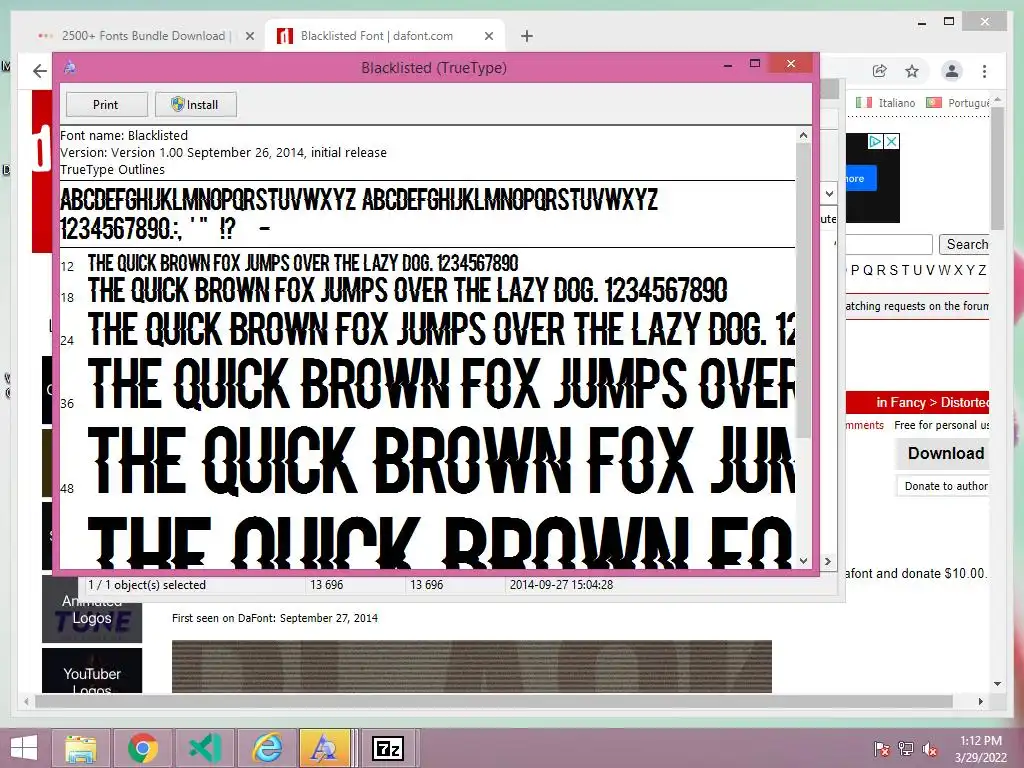Screen dimensions: 1024x768
Task: Click the font viewer title bar icon
Action: point(70,67)
